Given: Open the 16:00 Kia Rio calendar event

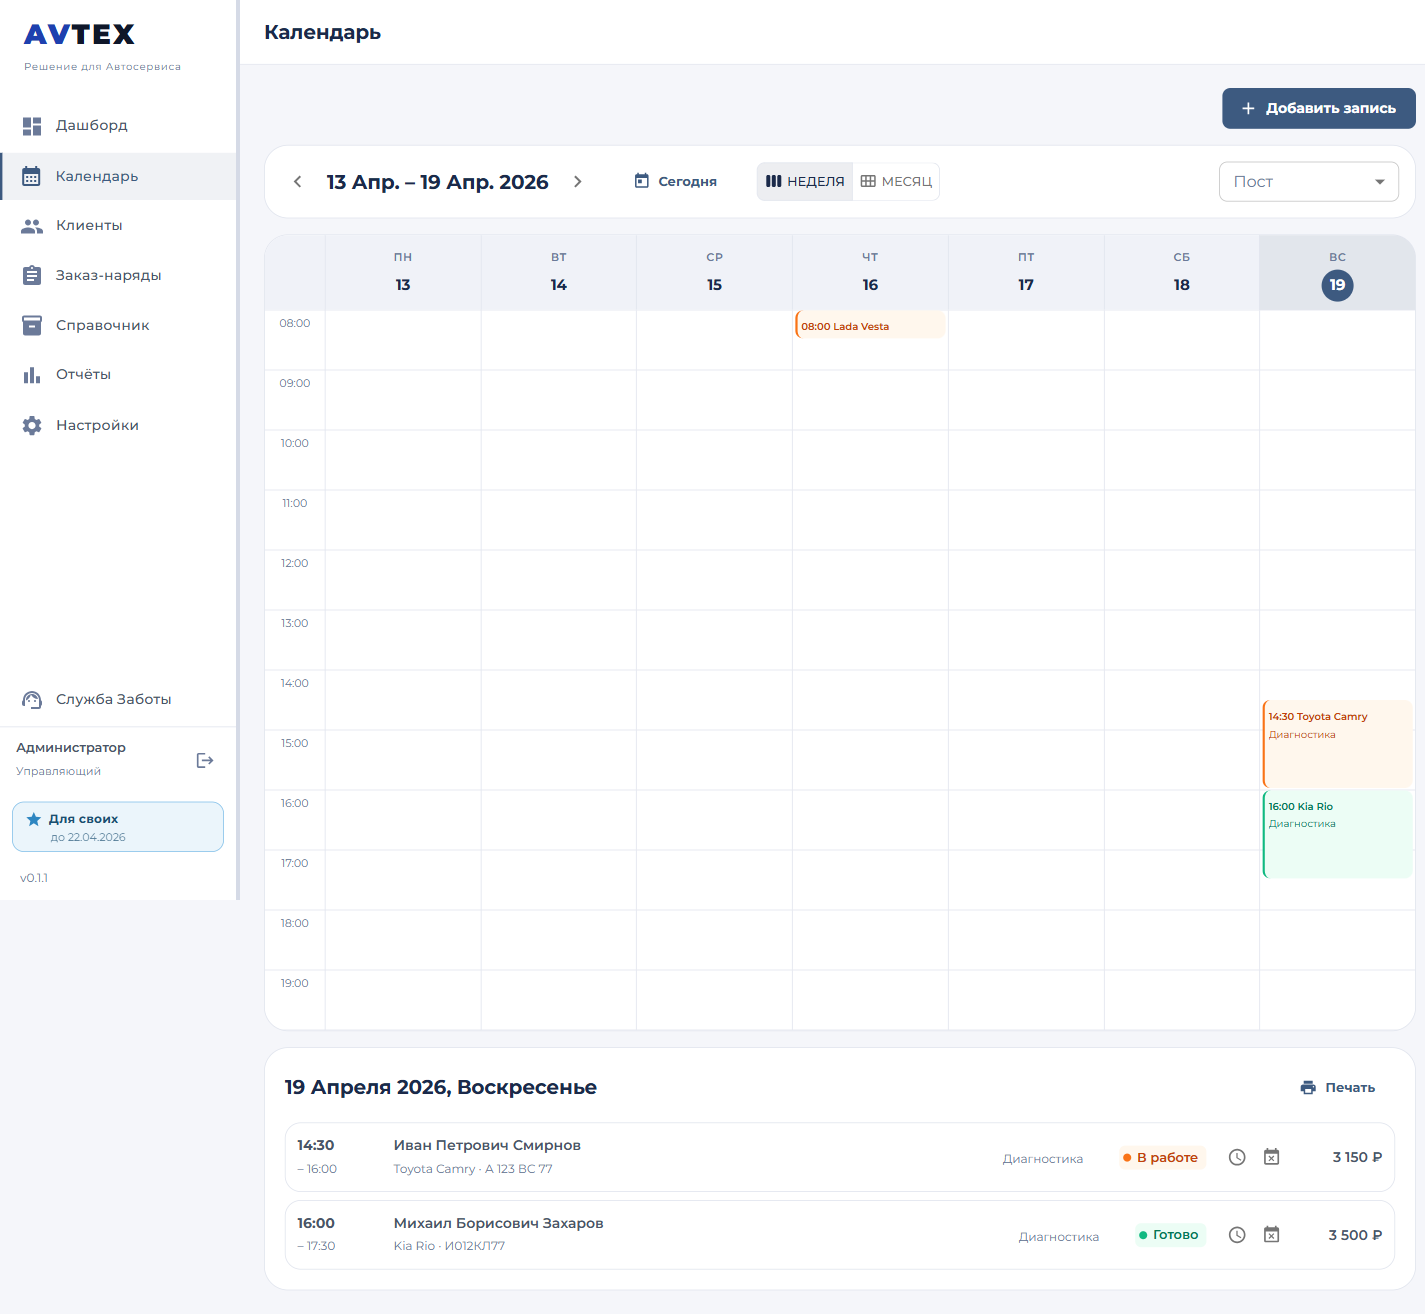Looking at the screenshot, I should [1337, 833].
